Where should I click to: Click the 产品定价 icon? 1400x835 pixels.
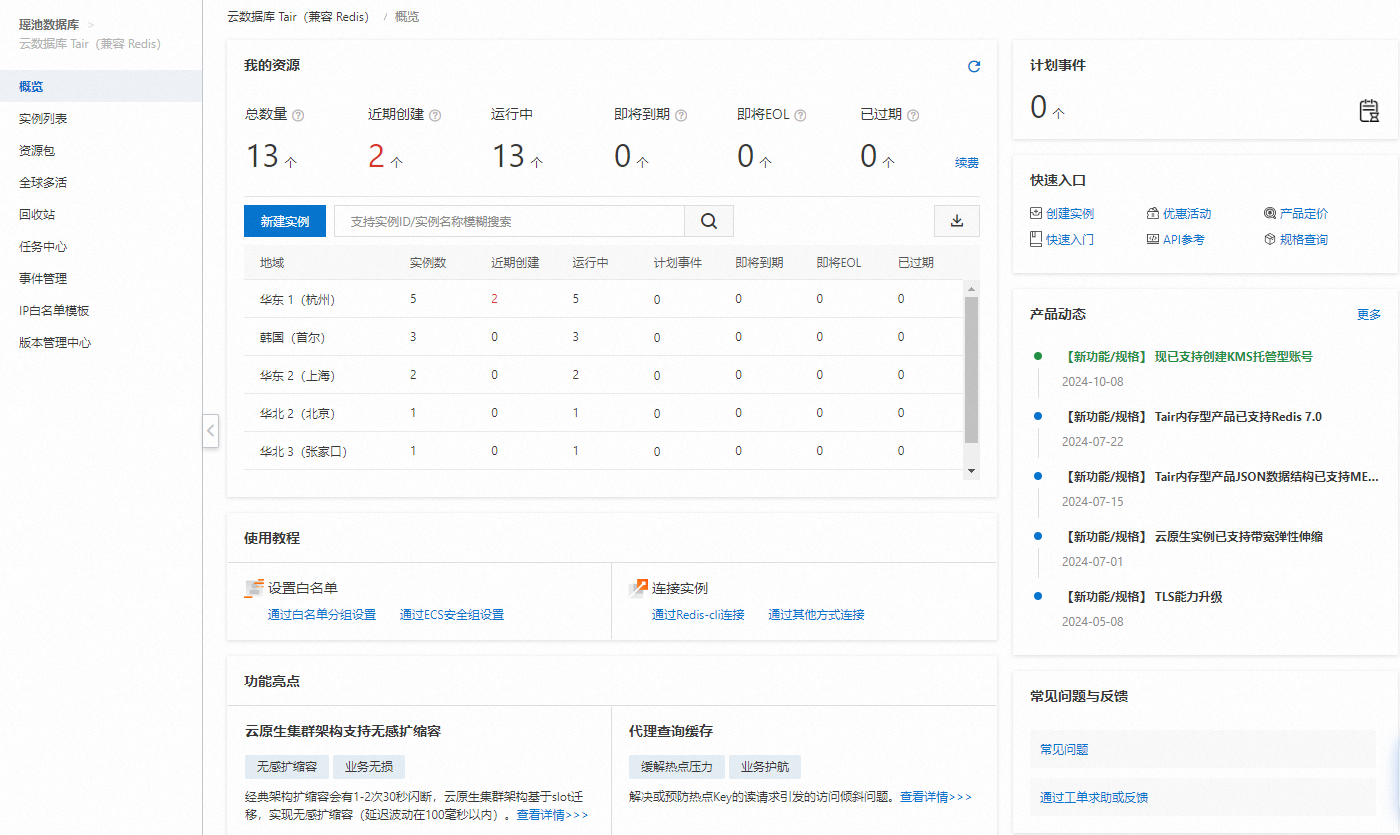tap(1270, 213)
